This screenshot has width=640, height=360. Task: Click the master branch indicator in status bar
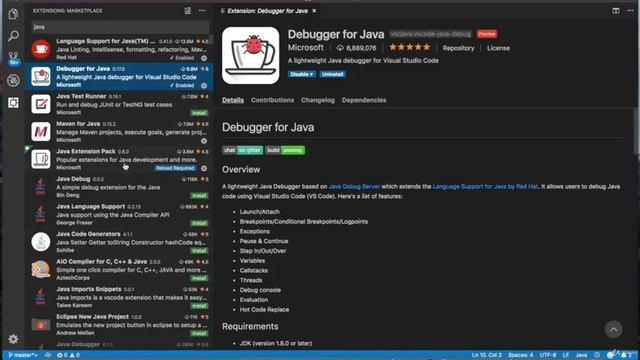(23, 355)
